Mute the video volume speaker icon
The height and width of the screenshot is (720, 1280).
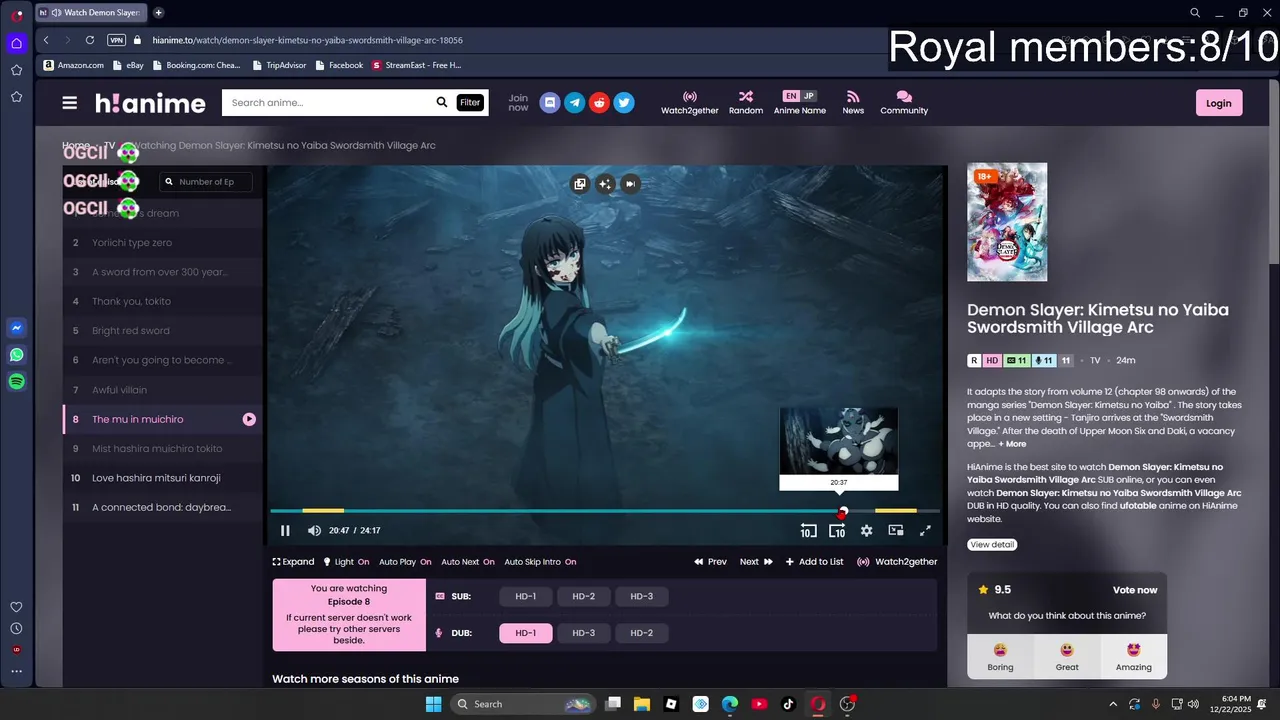point(314,531)
